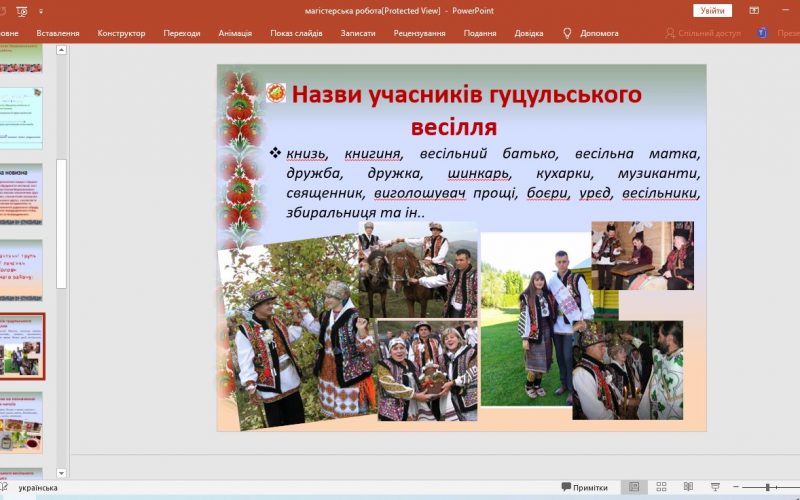Click thumbnail pane scroll up arrow
The width and height of the screenshot is (800, 500).
click(61, 50)
